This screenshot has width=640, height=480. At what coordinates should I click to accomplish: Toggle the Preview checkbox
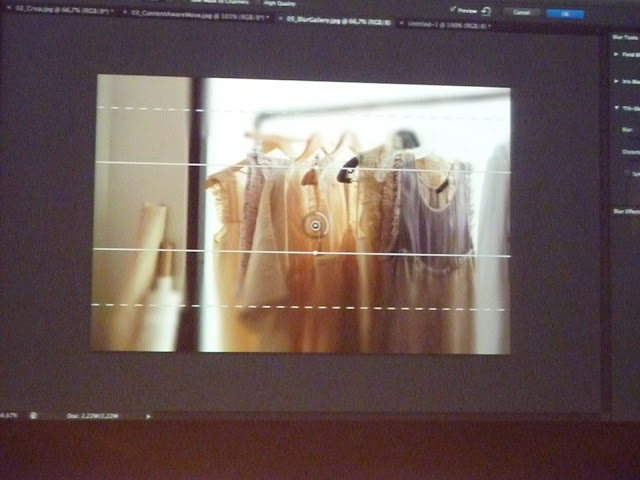coord(452,9)
